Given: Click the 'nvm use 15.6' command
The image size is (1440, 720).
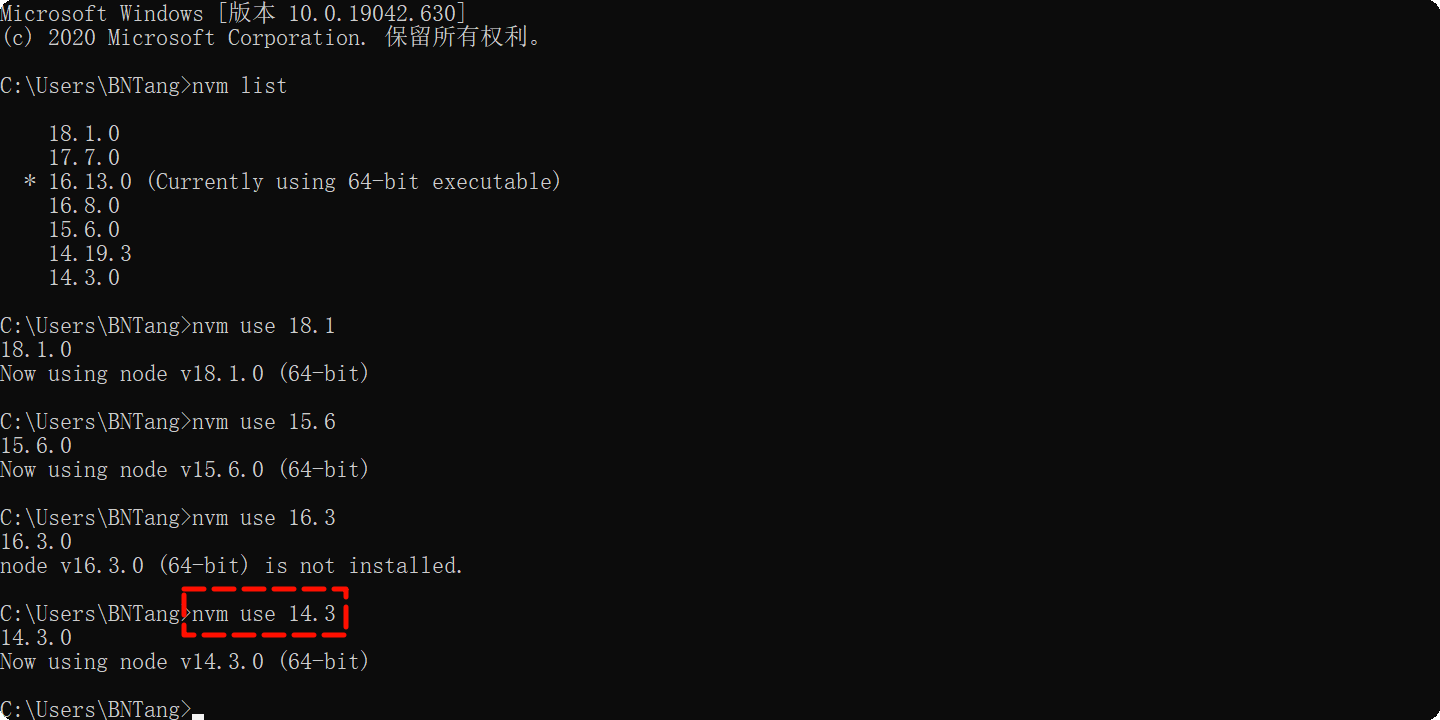Looking at the screenshot, I should pos(264,422).
